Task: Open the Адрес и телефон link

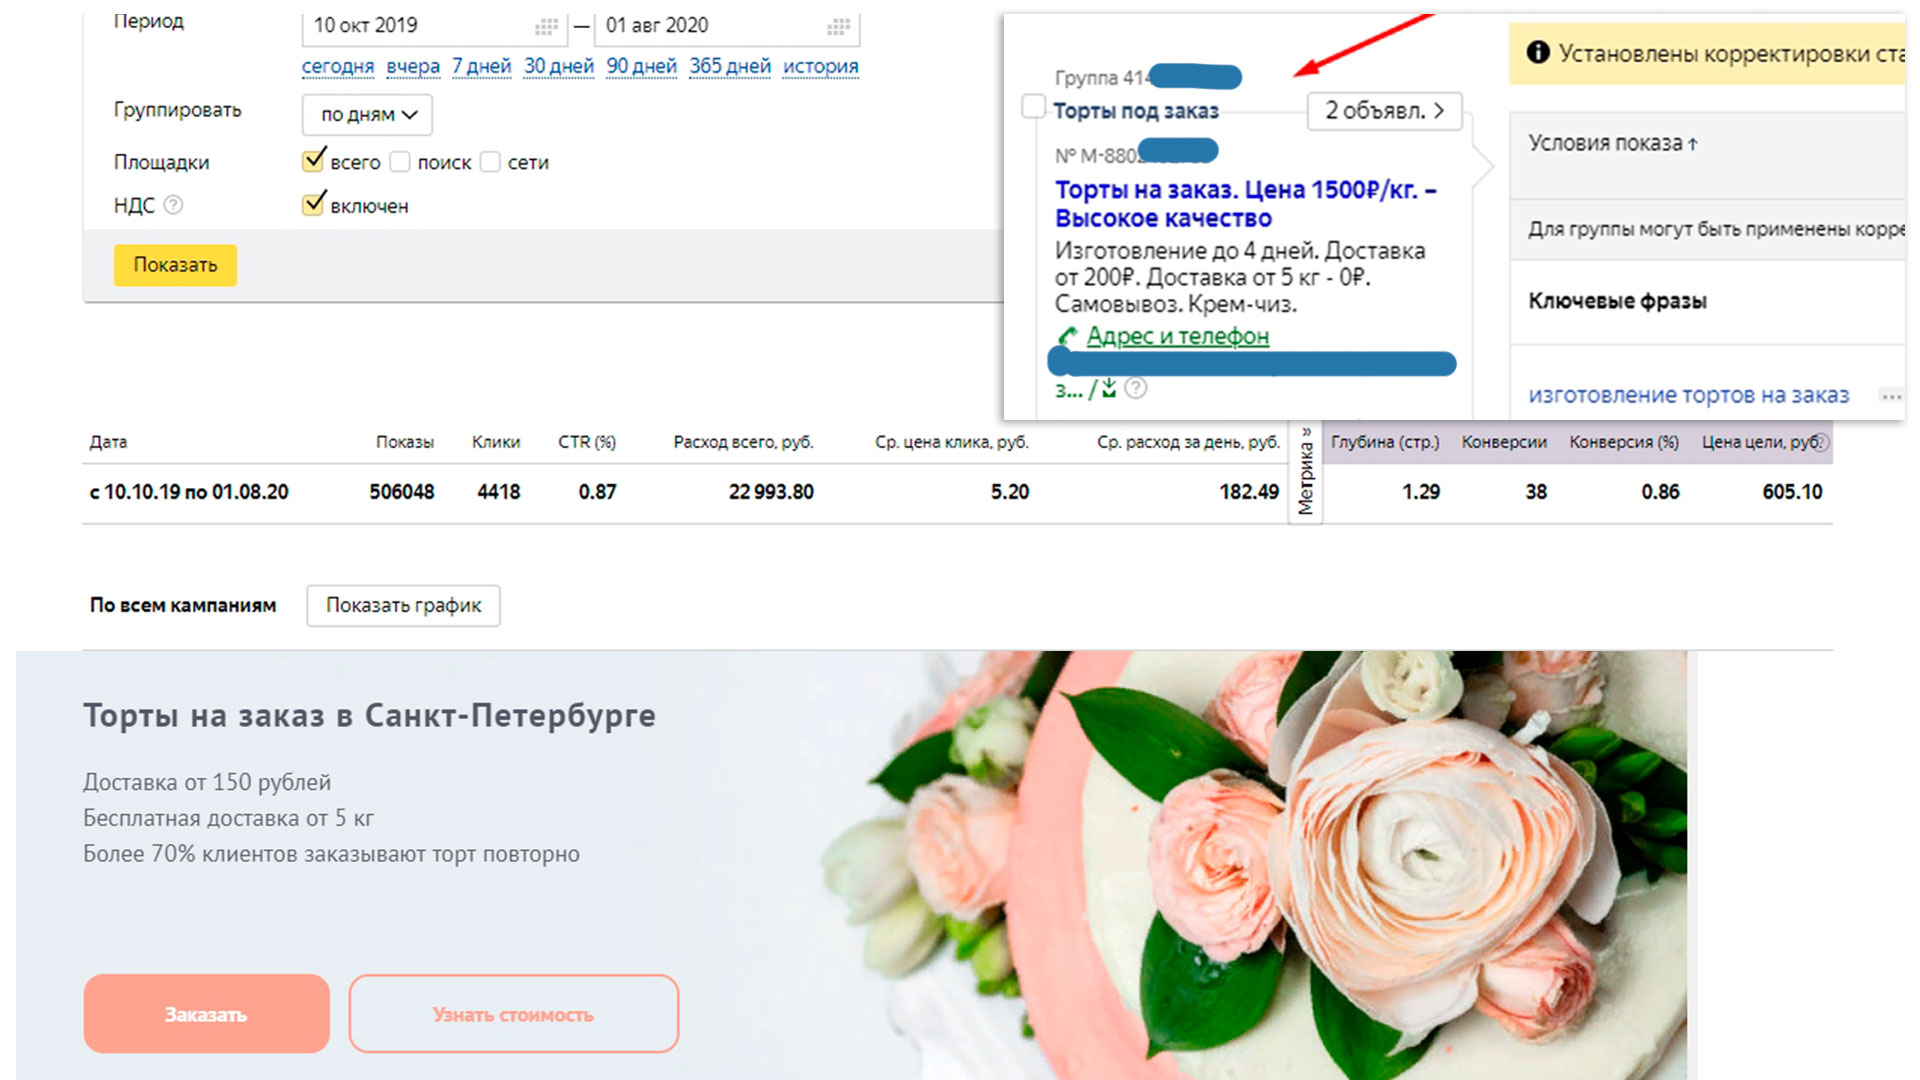Action: (1178, 336)
